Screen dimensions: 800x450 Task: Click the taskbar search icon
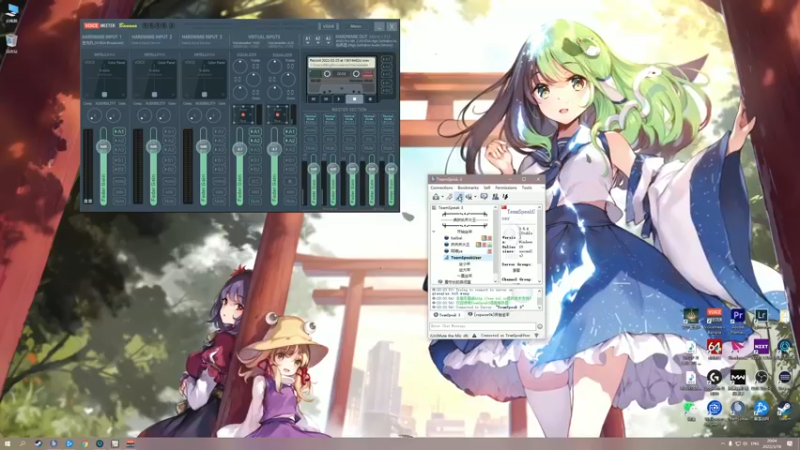click(x=22, y=444)
